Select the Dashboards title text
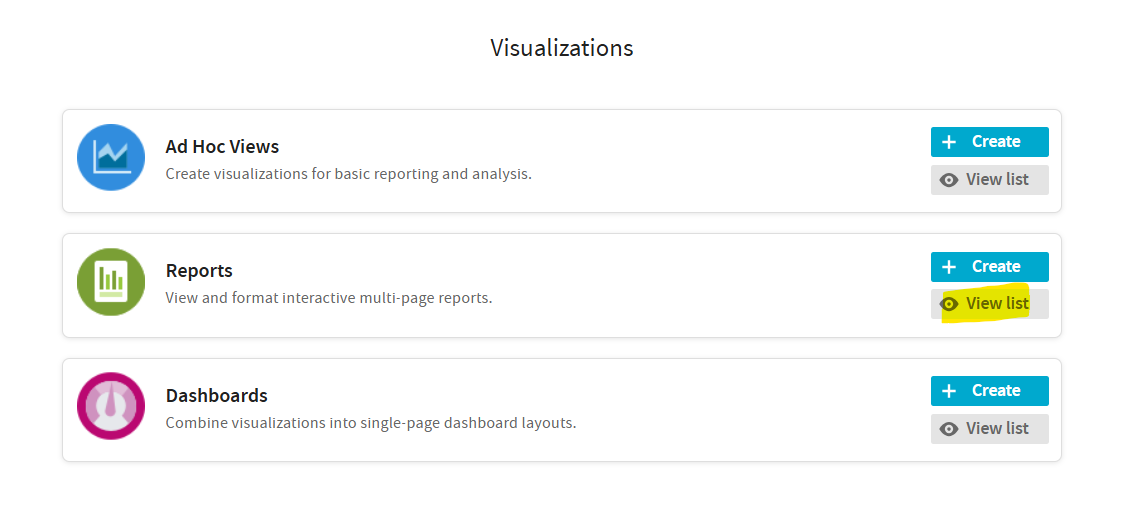 [216, 395]
